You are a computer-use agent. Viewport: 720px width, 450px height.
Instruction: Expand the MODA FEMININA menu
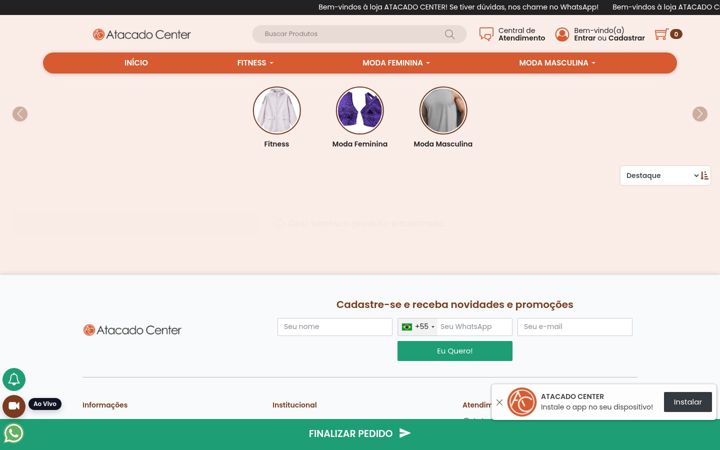click(396, 63)
